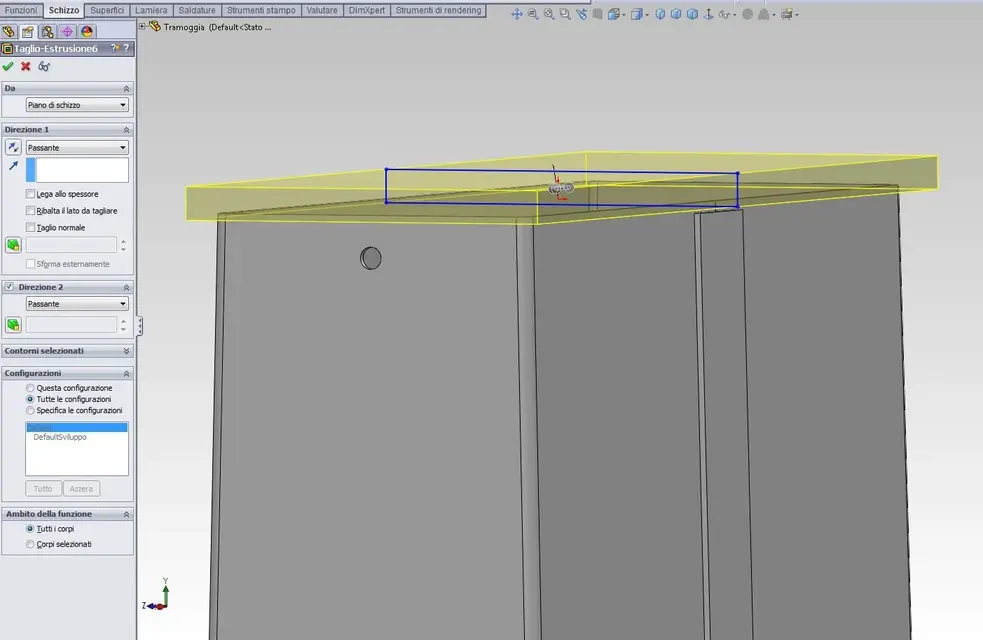Click the circular hole on the model face
Image resolution: width=983 pixels, height=640 pixels.
click(x=371, y=258)
